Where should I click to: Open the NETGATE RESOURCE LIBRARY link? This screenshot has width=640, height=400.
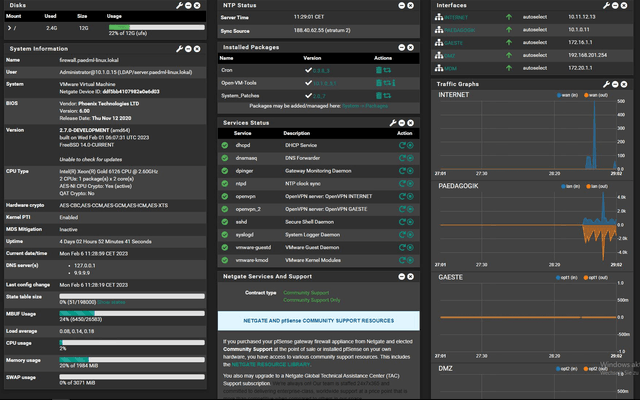point(271,364)
